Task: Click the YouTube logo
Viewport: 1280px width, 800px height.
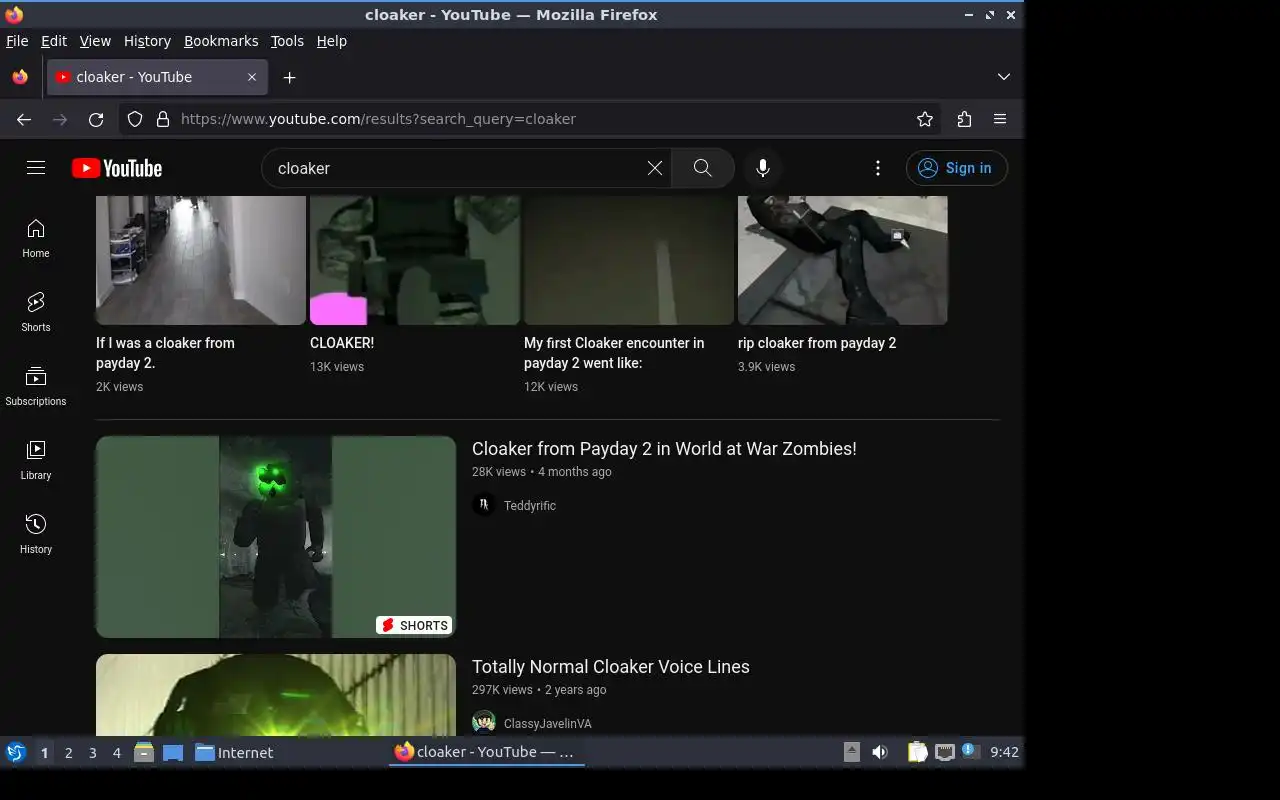Action: [117, 168]
